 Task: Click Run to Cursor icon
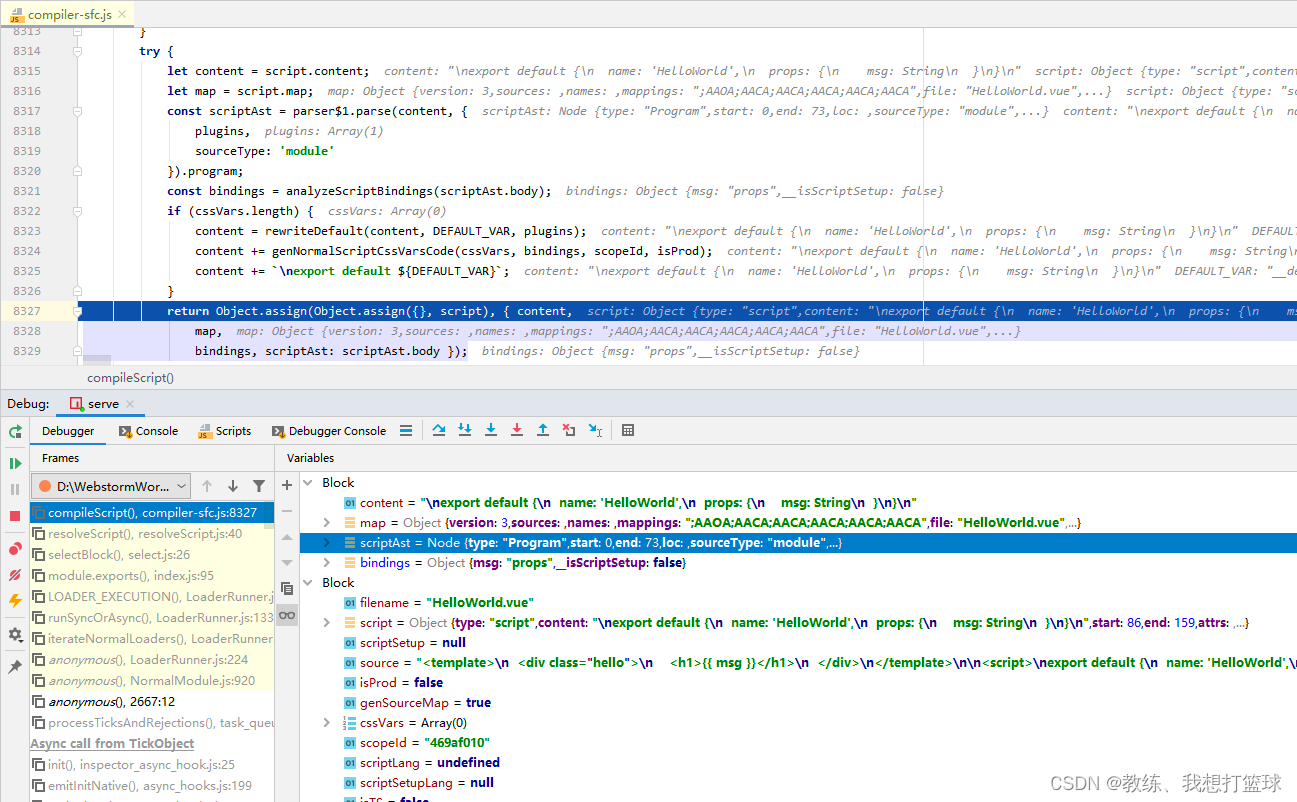pos(595,430)
